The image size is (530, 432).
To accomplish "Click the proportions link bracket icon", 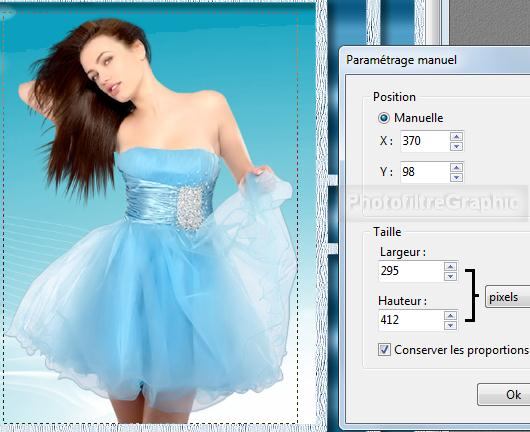I will tap(472, 295).
